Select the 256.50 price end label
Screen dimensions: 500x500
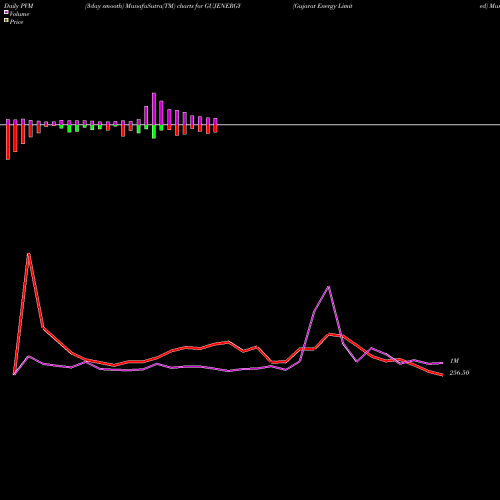click(x=459, y=373)
